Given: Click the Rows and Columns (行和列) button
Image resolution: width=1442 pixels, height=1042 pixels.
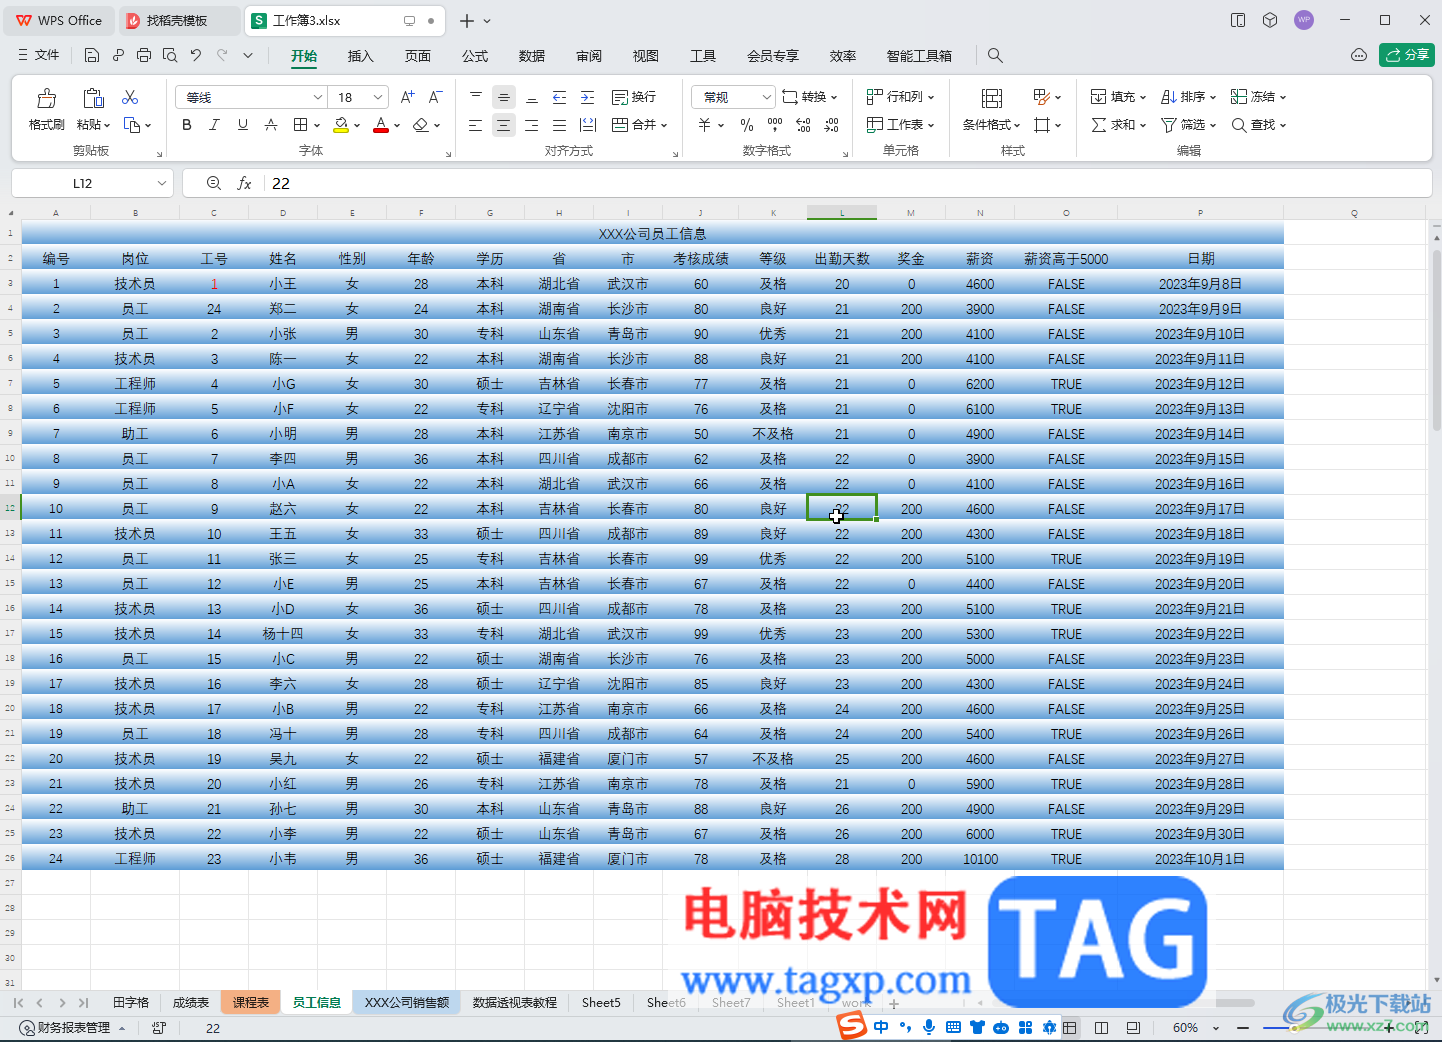Looking at the screenshot, I should pos(900,97).
